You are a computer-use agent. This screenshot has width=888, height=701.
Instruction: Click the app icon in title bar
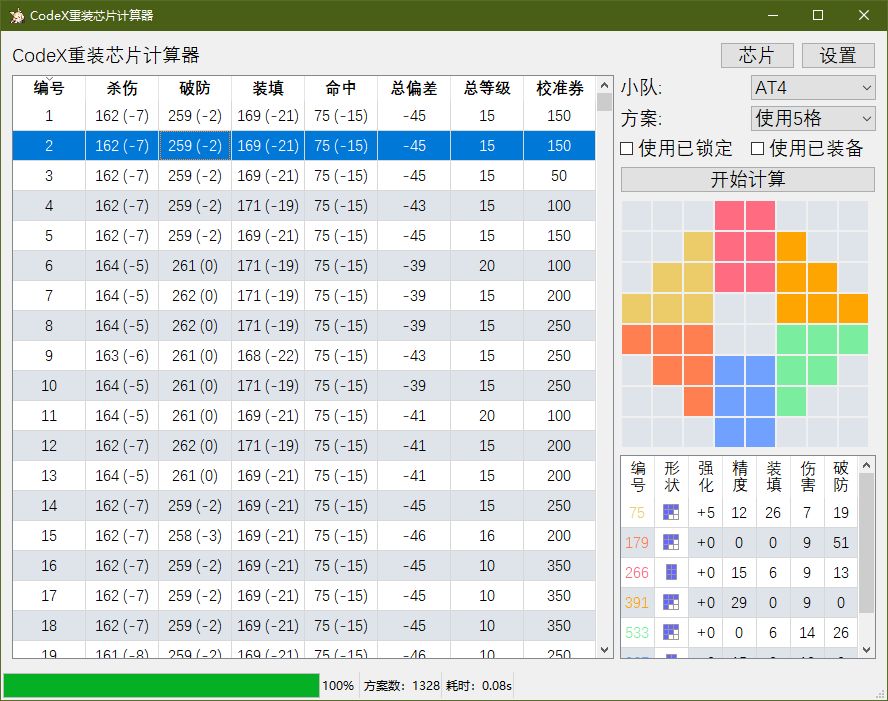16,15
